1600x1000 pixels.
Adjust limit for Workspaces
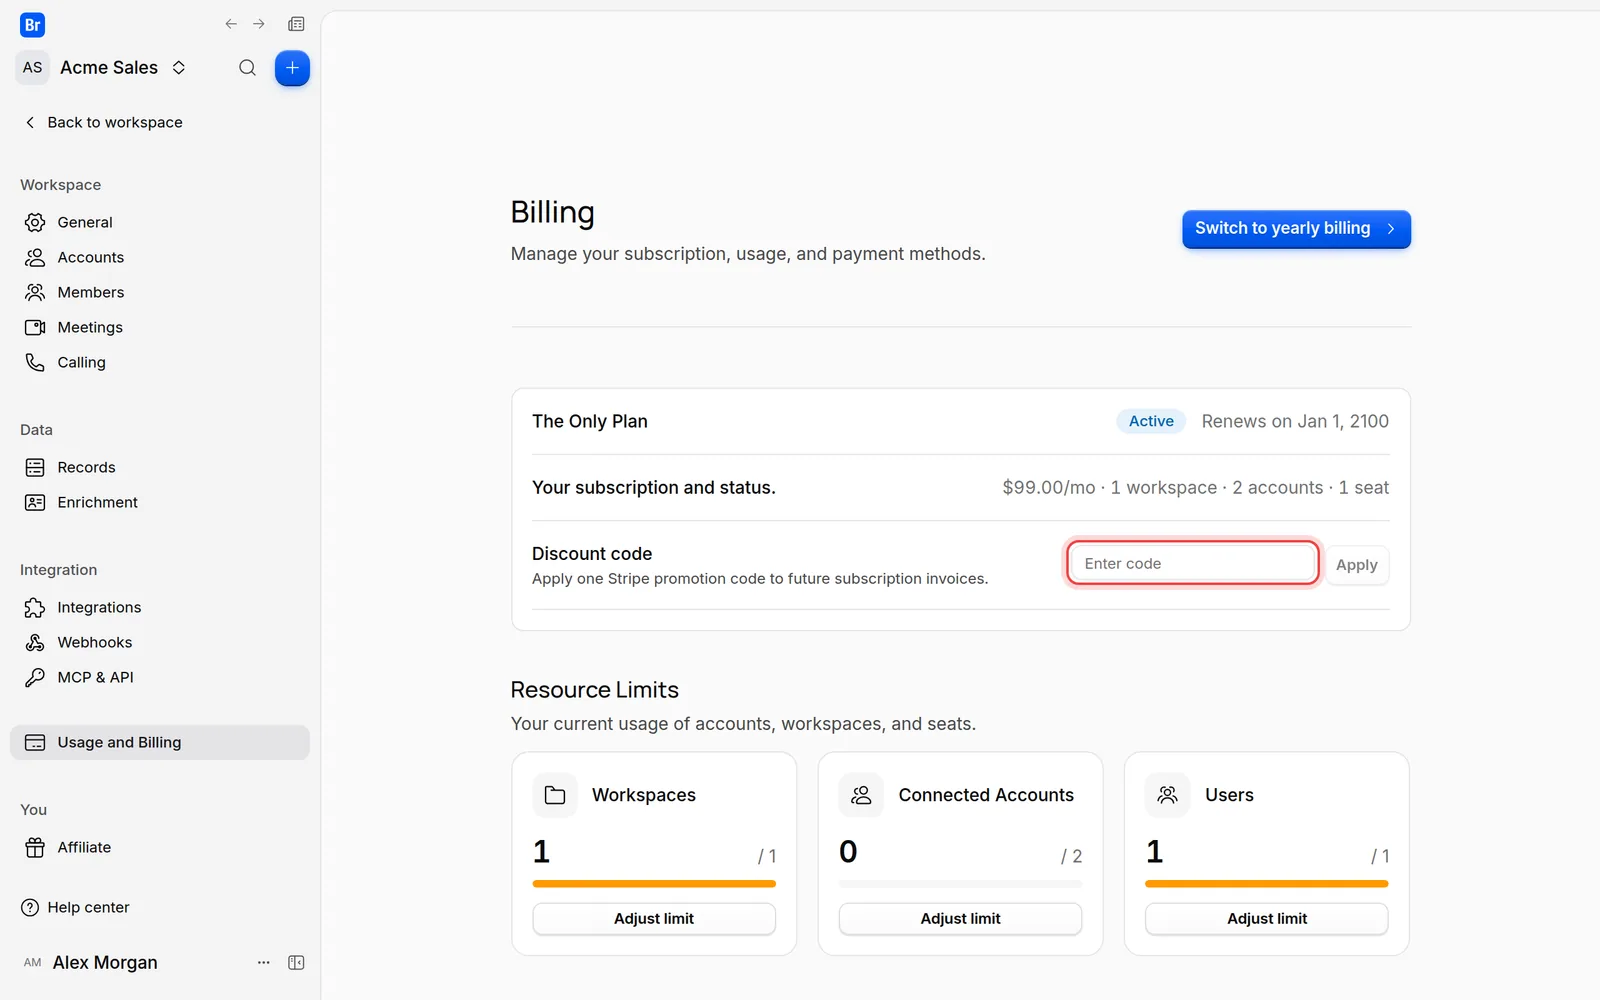pyautogui.click(x=654, y=919)
